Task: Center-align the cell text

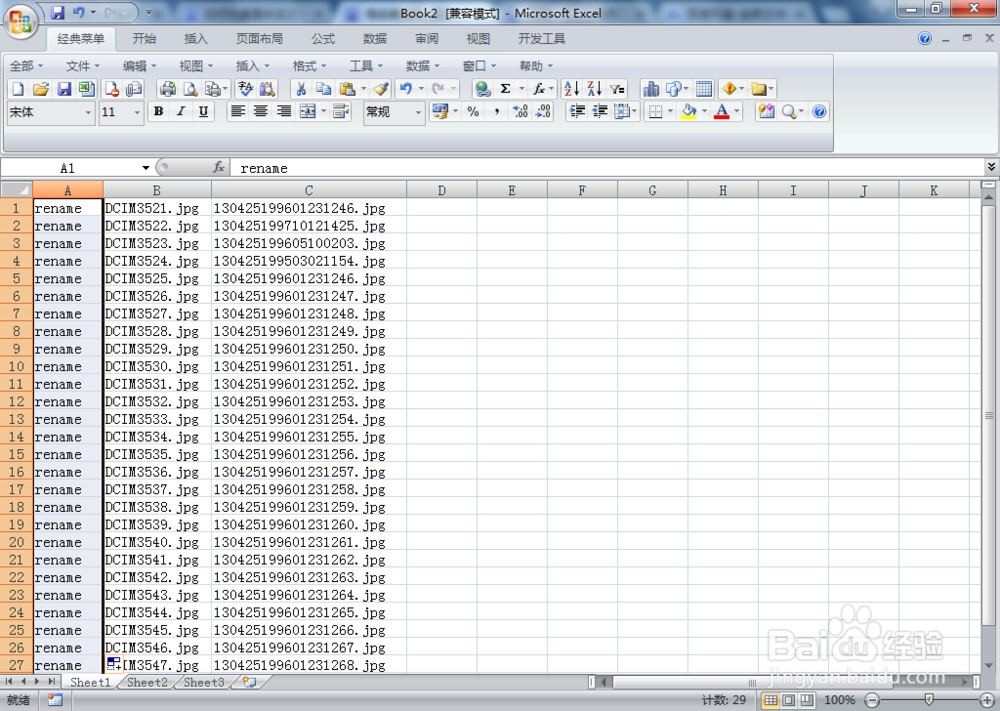Action: [x=261, y=112]
